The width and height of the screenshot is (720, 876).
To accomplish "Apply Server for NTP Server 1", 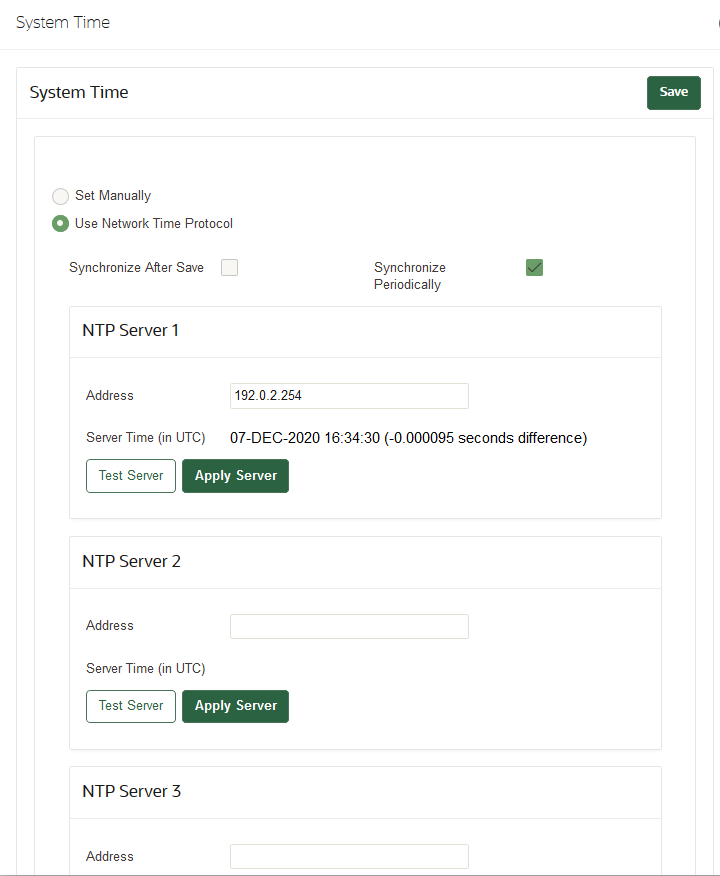I will point(236,476).
